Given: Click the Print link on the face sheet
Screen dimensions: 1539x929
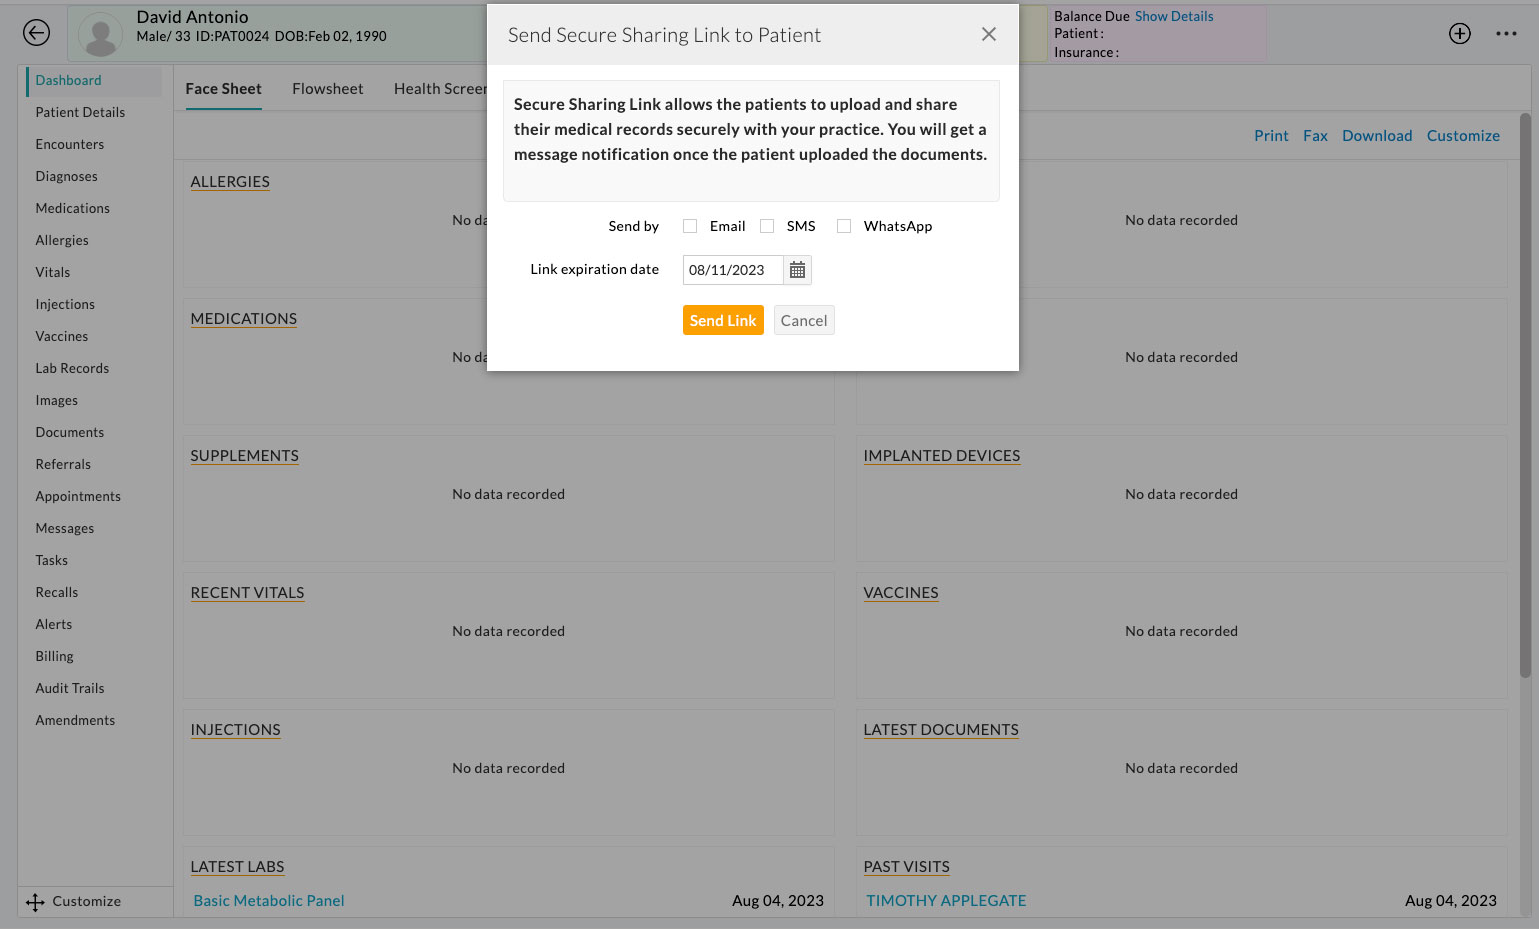Looking at the screenshot, I should (x=1271, y=135).
